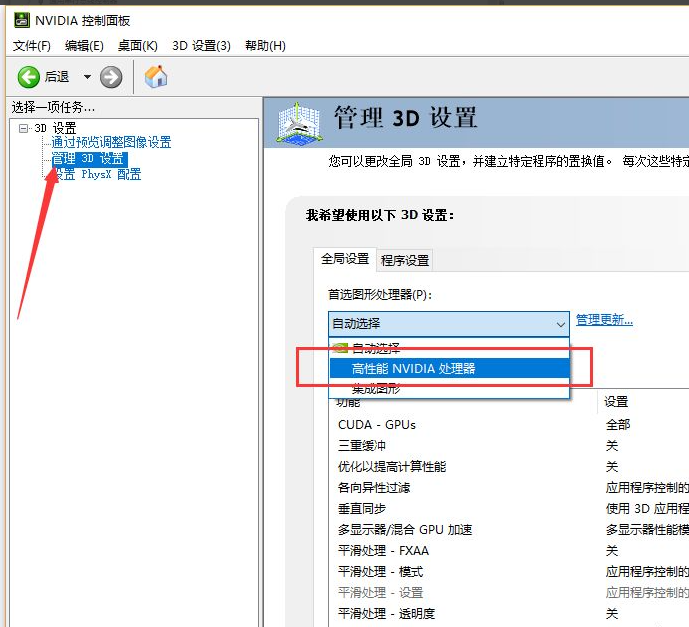Select 通过预览调整图像设置 tree item
This screenshot has height=627, width=689.
(111, 142)
